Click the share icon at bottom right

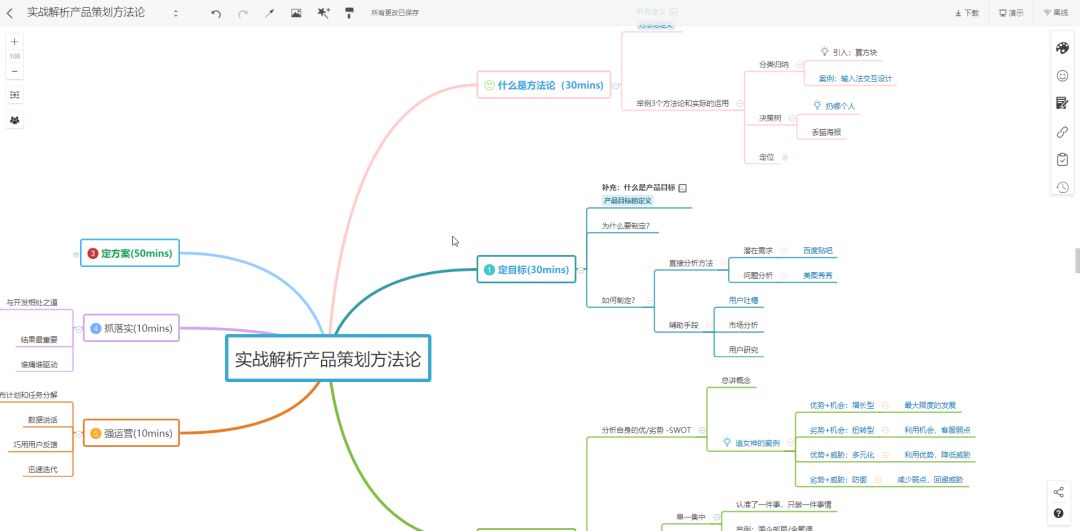coord(1059,492)
